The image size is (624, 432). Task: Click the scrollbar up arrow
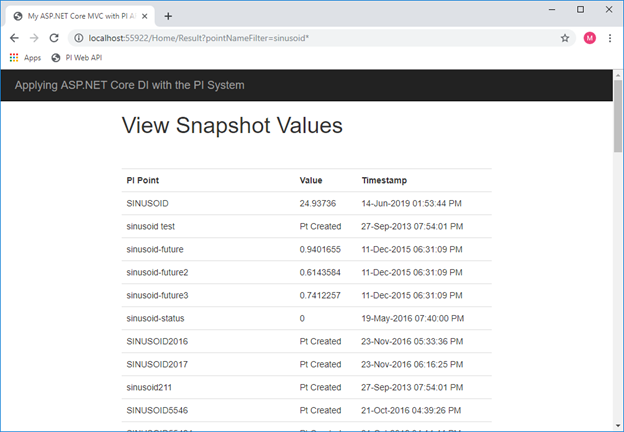coord(618,75)
